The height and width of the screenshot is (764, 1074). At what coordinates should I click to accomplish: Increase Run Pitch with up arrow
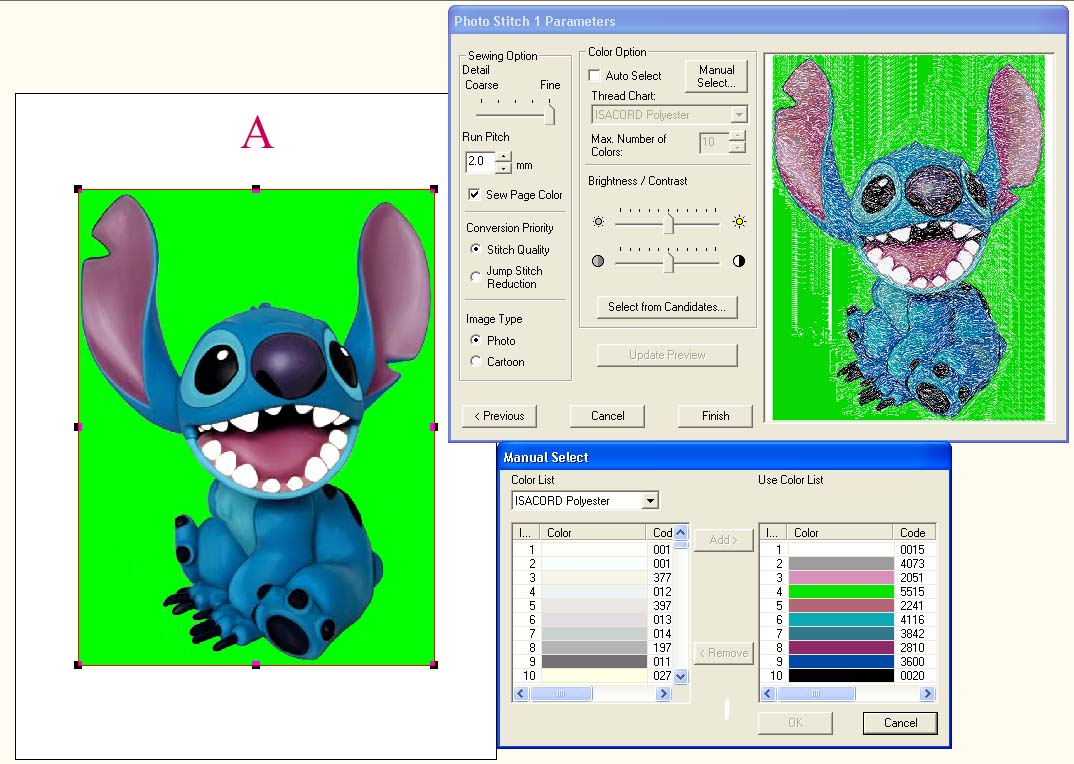pyautogui.click(x=503, y=157)
